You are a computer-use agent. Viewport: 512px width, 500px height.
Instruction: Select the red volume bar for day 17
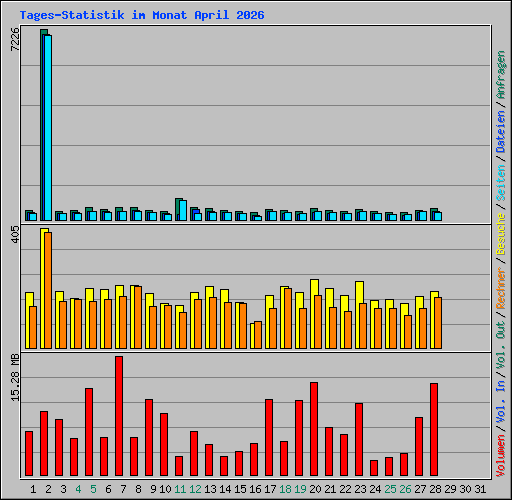[269, 437]
